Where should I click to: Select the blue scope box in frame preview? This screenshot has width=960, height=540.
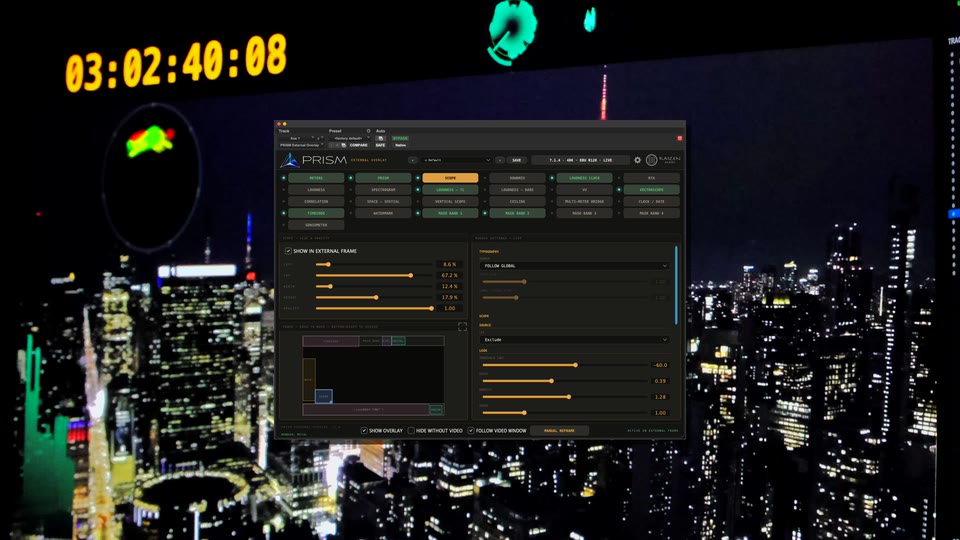click(x=324, y=396)
